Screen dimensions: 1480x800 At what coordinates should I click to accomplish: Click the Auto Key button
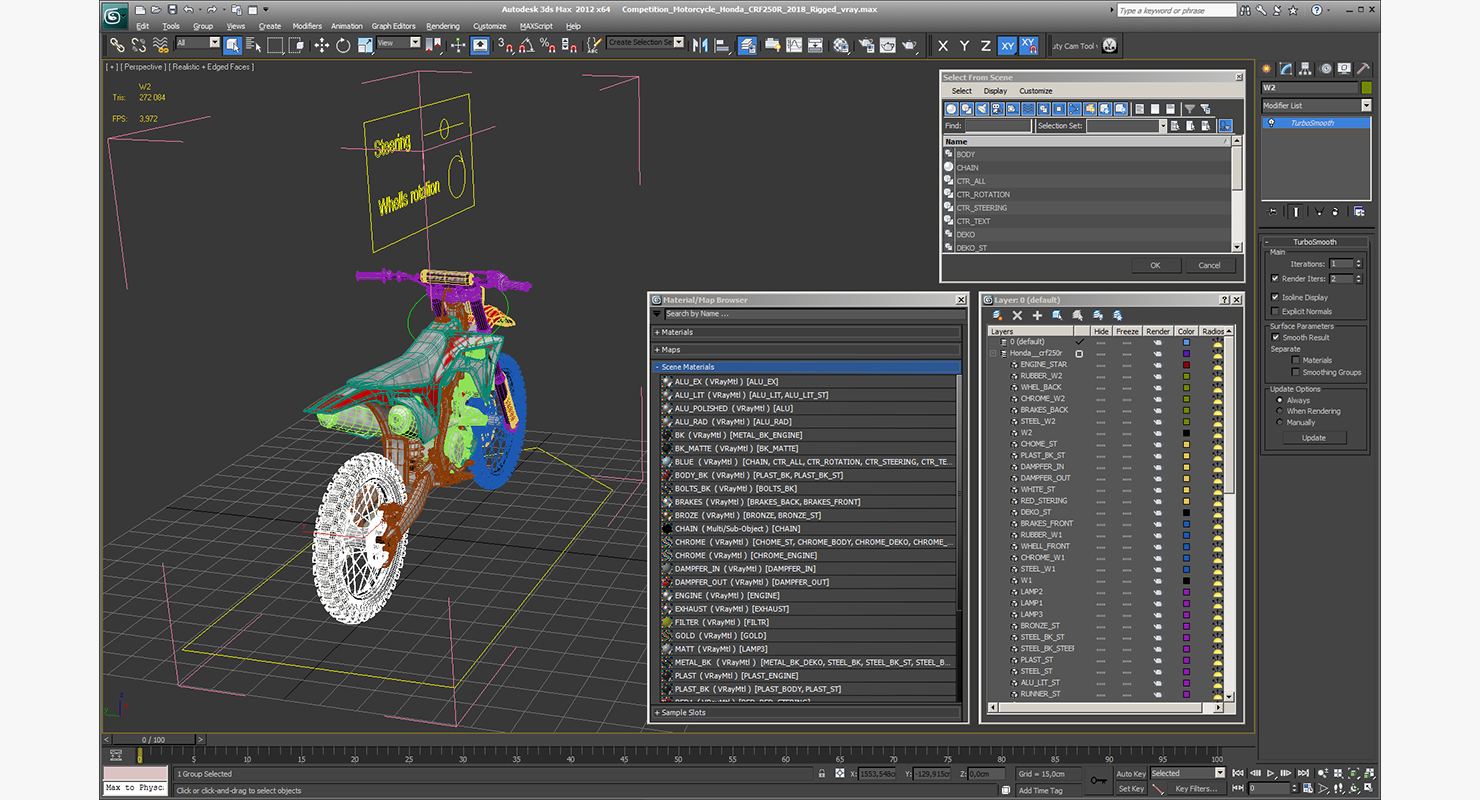[1130, 773]
